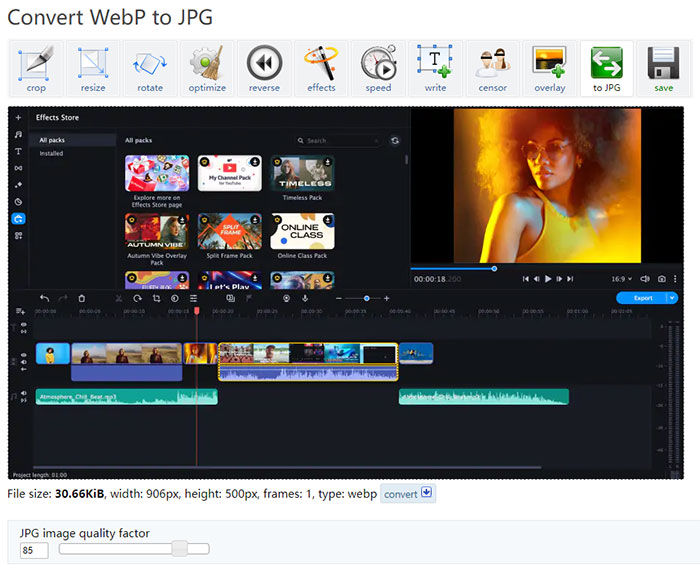Click the JPG quality factor input box
The height and width of the screenshot is (570, 700).
tap(34, 550)
